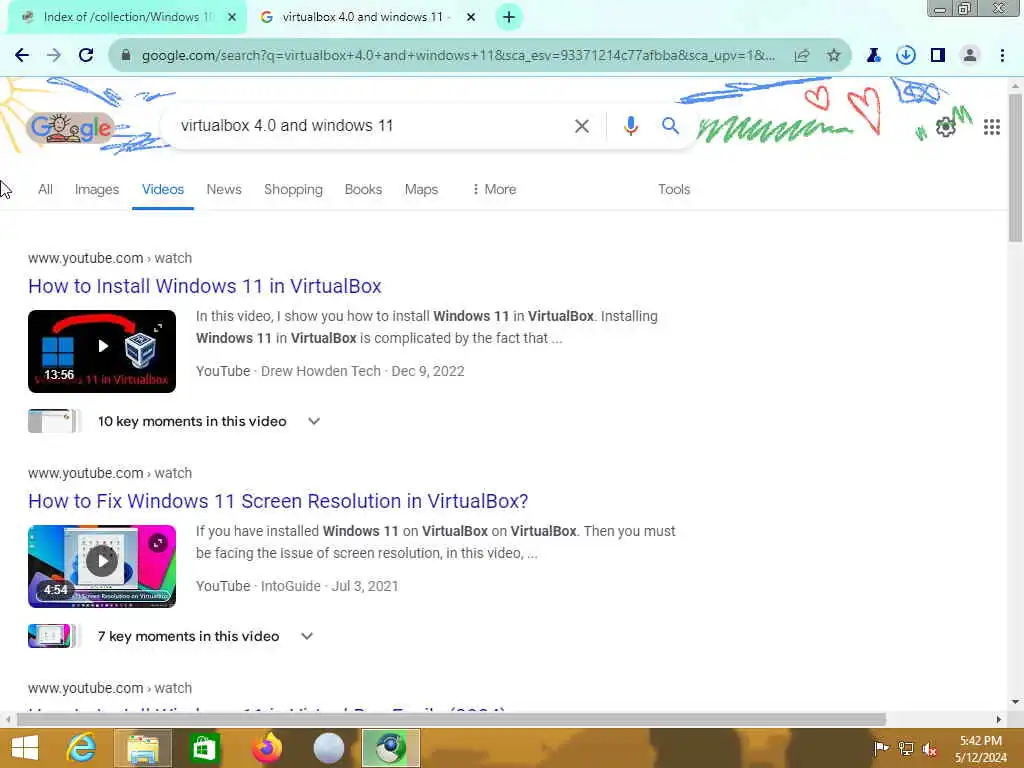
Task: Clear the search box with the X
Action: [x=582, y=126]
